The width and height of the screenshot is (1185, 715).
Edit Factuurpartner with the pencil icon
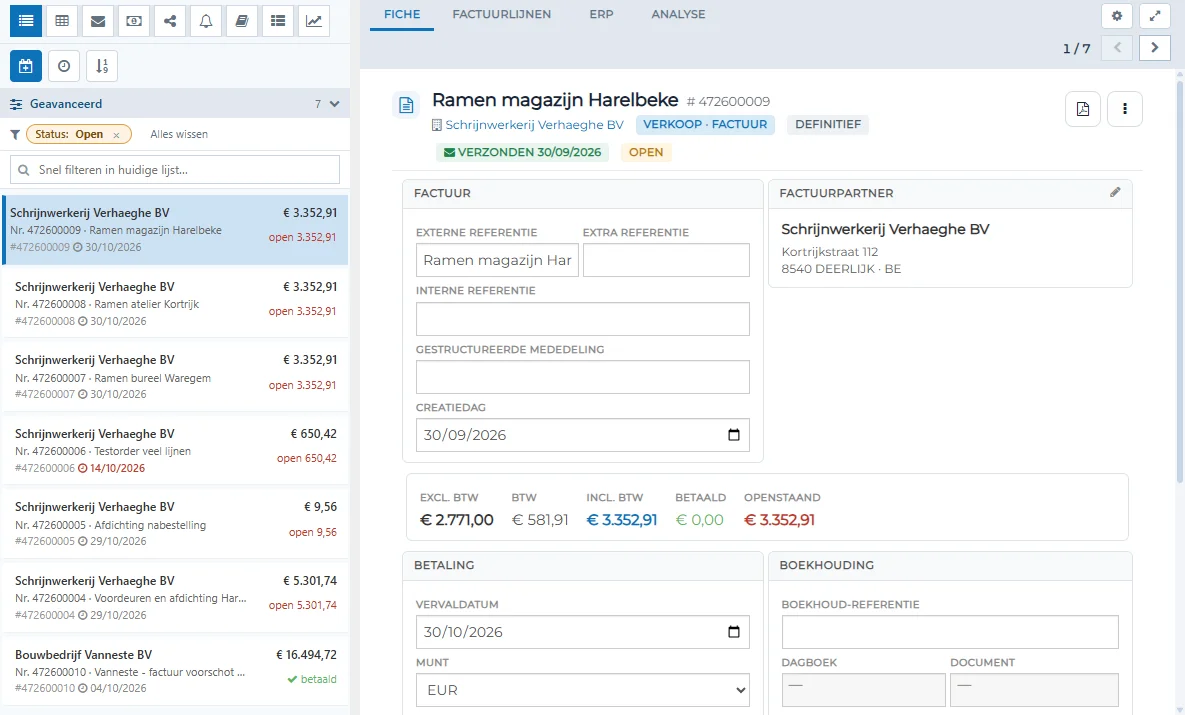click(x=1115, y=193)
